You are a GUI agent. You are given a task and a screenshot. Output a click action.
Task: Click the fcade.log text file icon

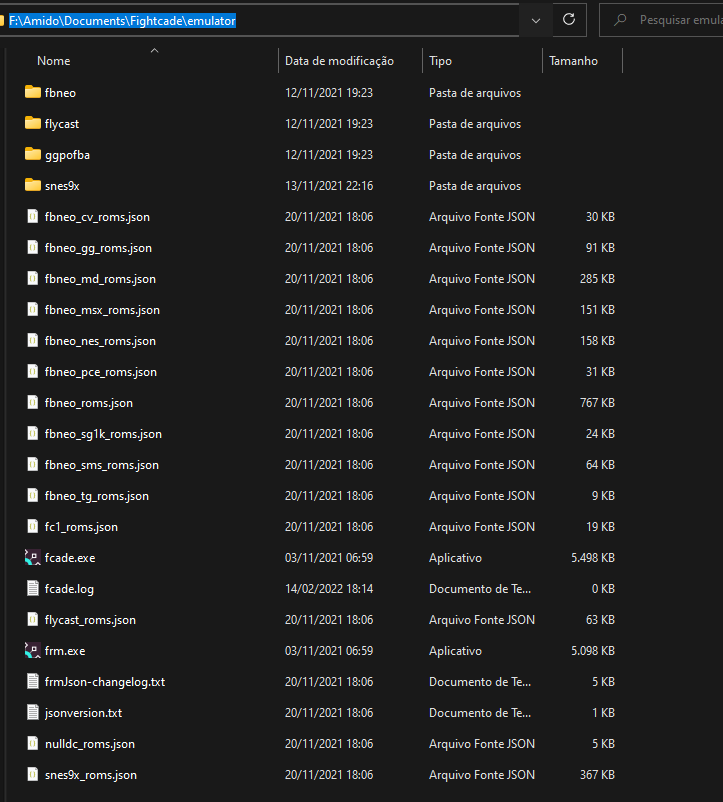(x=33, y=589)
